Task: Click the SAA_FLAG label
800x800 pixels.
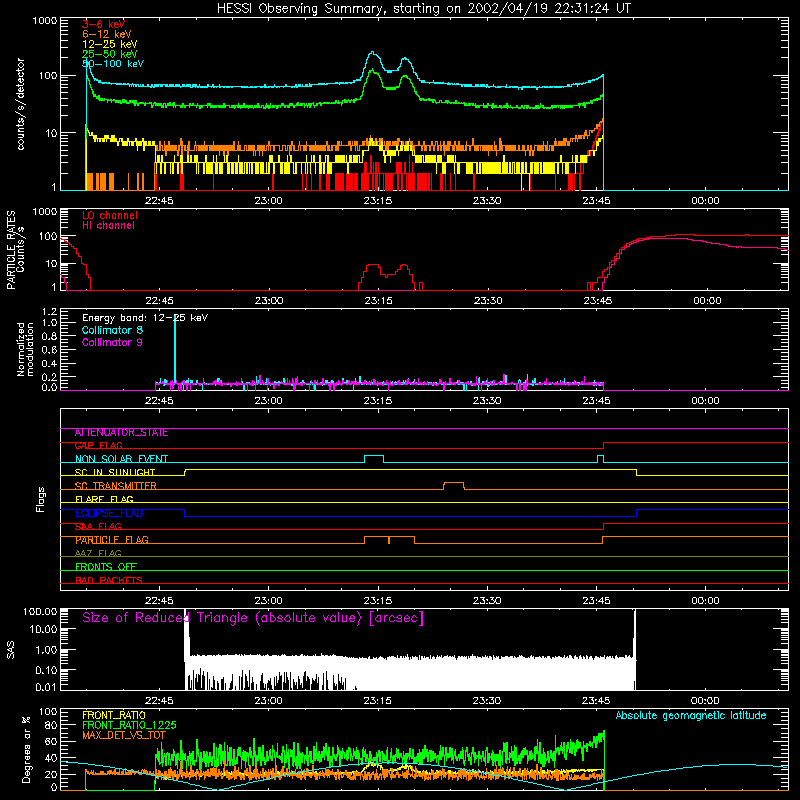Action: tap(98, 527)
